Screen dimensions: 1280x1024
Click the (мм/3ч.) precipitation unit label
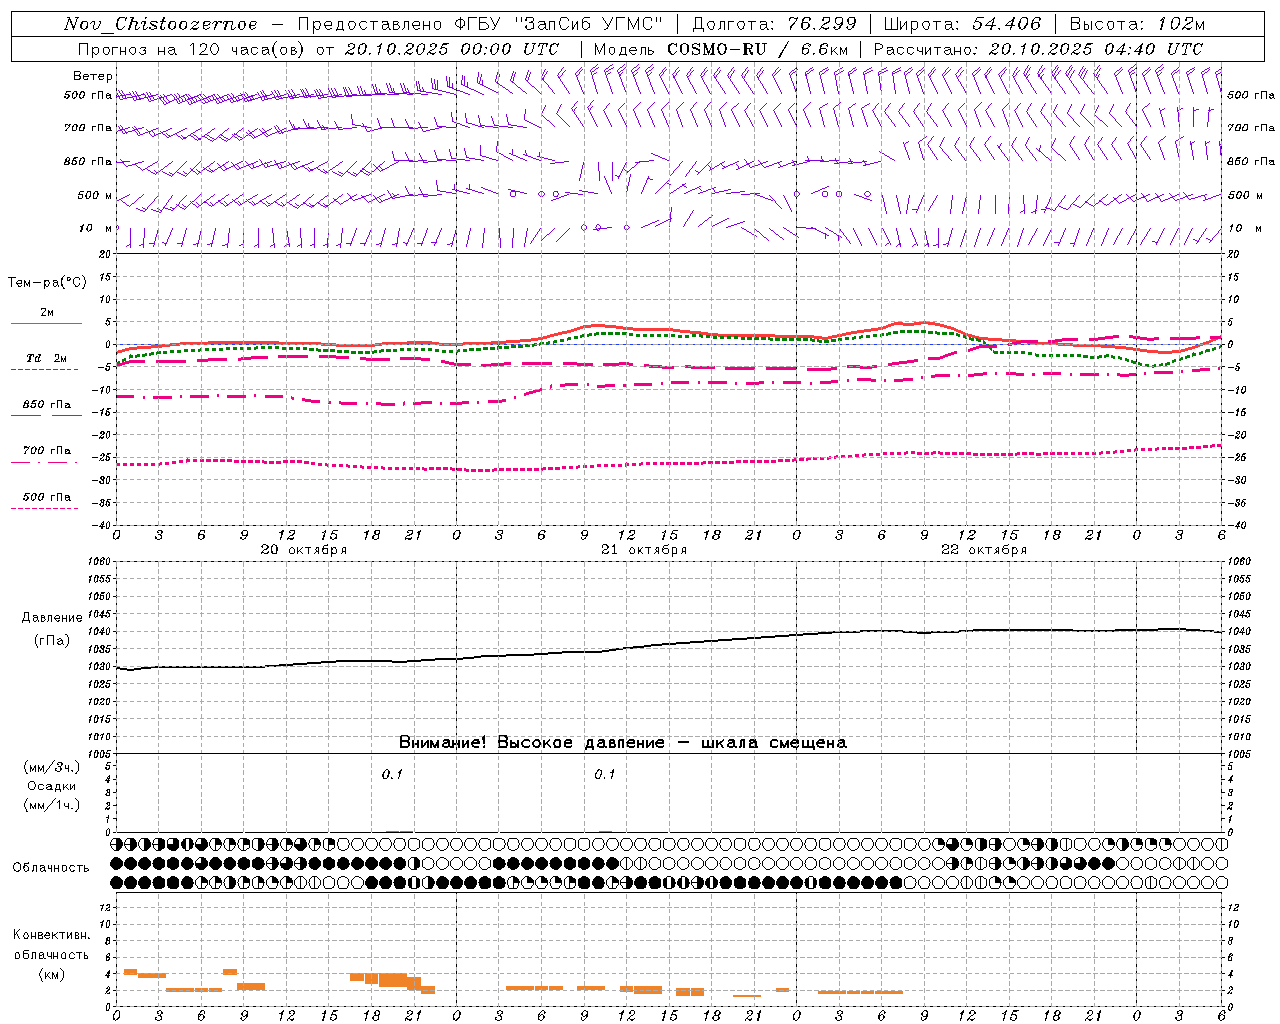52,767
